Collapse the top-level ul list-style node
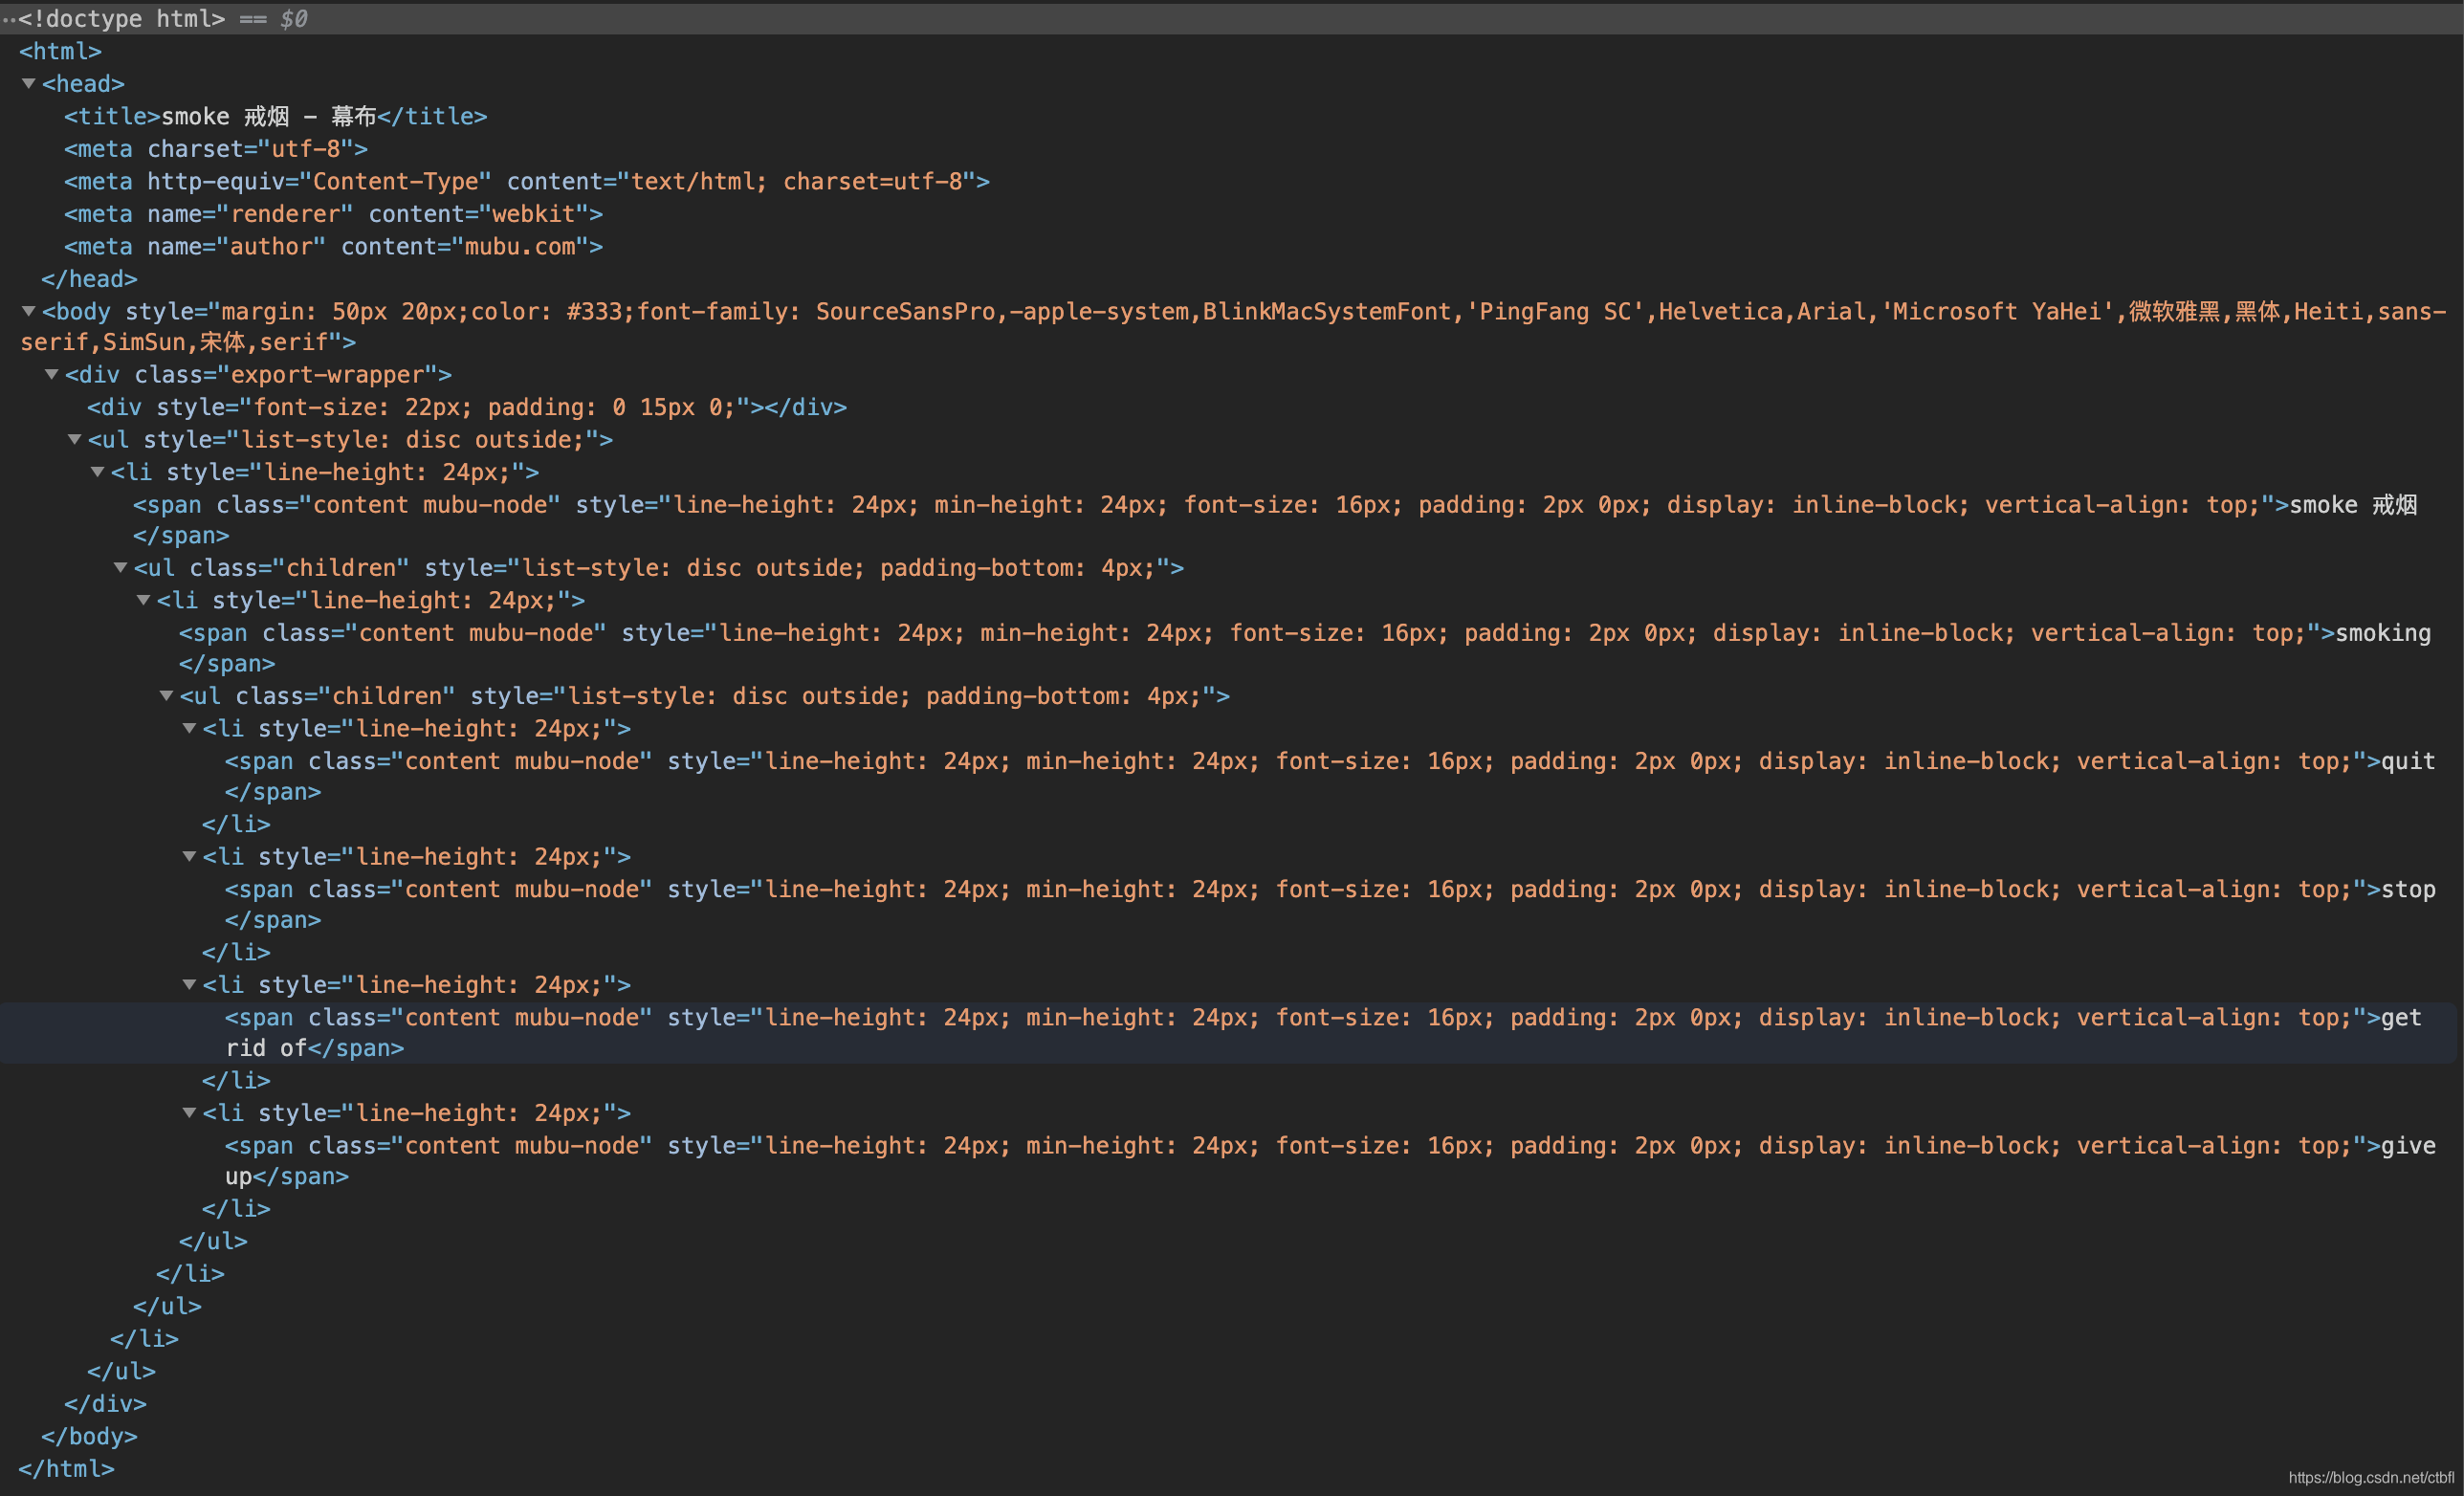The image size is (2464, 1496). 75,440
